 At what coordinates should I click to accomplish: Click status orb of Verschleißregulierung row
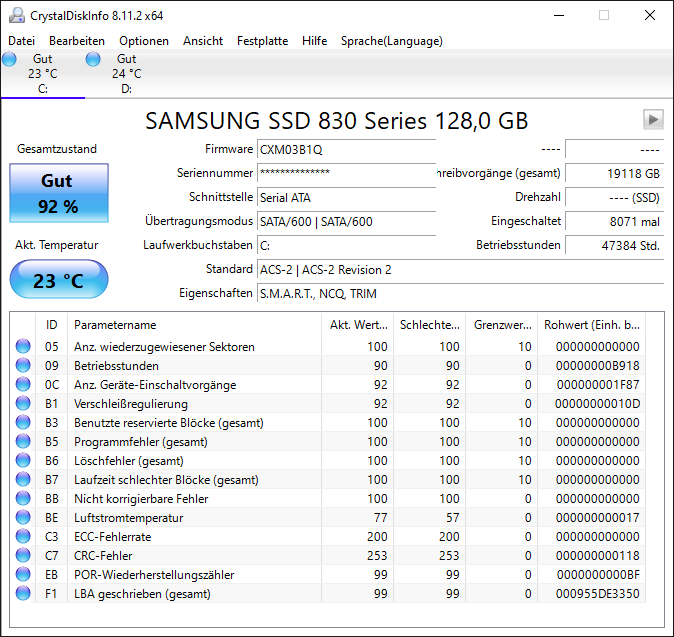pyautogui.click(x=23, y=404)
